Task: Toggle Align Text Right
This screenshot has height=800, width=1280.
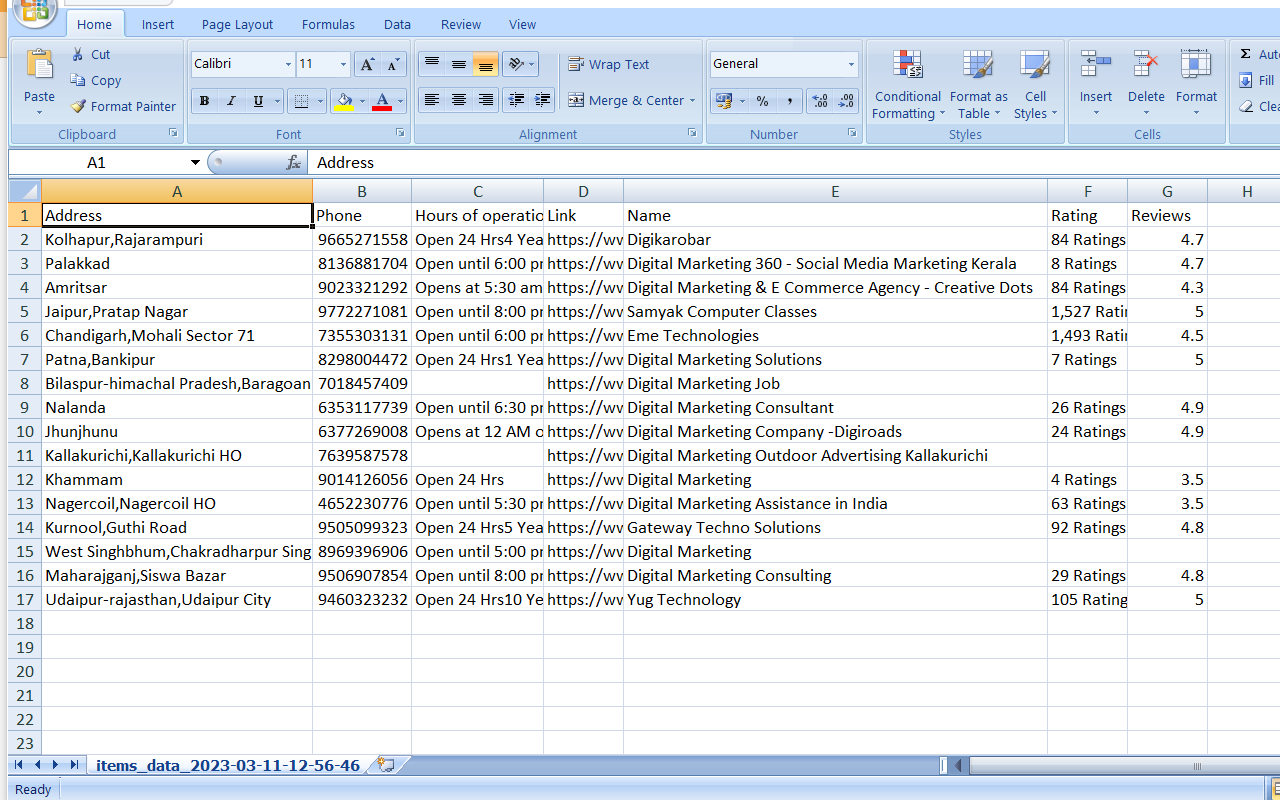Action: [x=486, y=100]
